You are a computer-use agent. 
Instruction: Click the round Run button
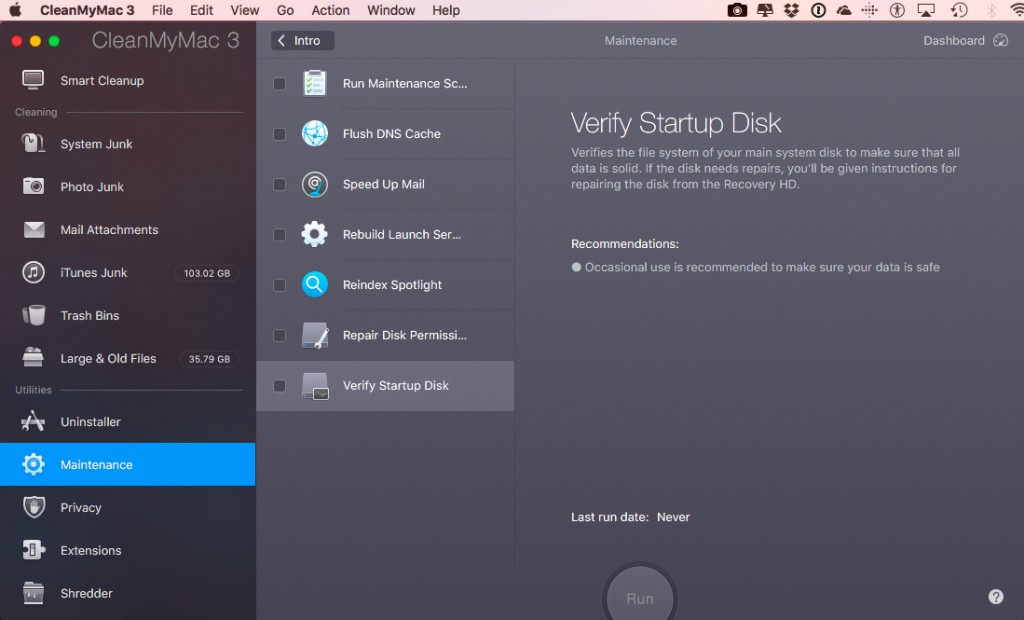[639, 593]
